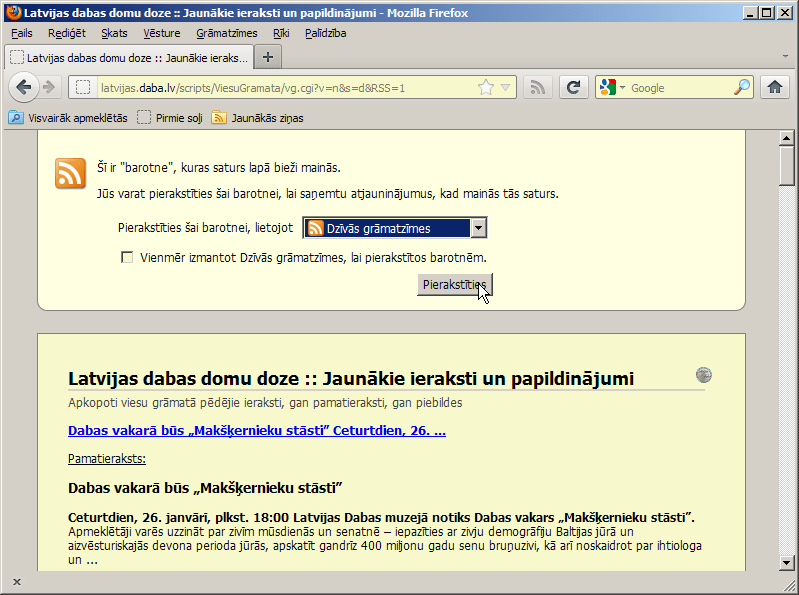
Task: Open the Pirmie soļi bookmark
Action: pyautogui.click(x=170, y=118)
